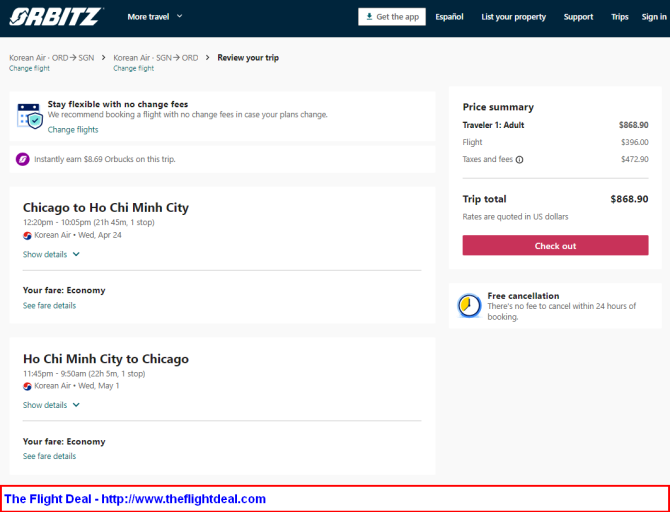The height and width of the screenshot is (512, 670).
Task: Click the Orbitz logo
Action: 56,17
